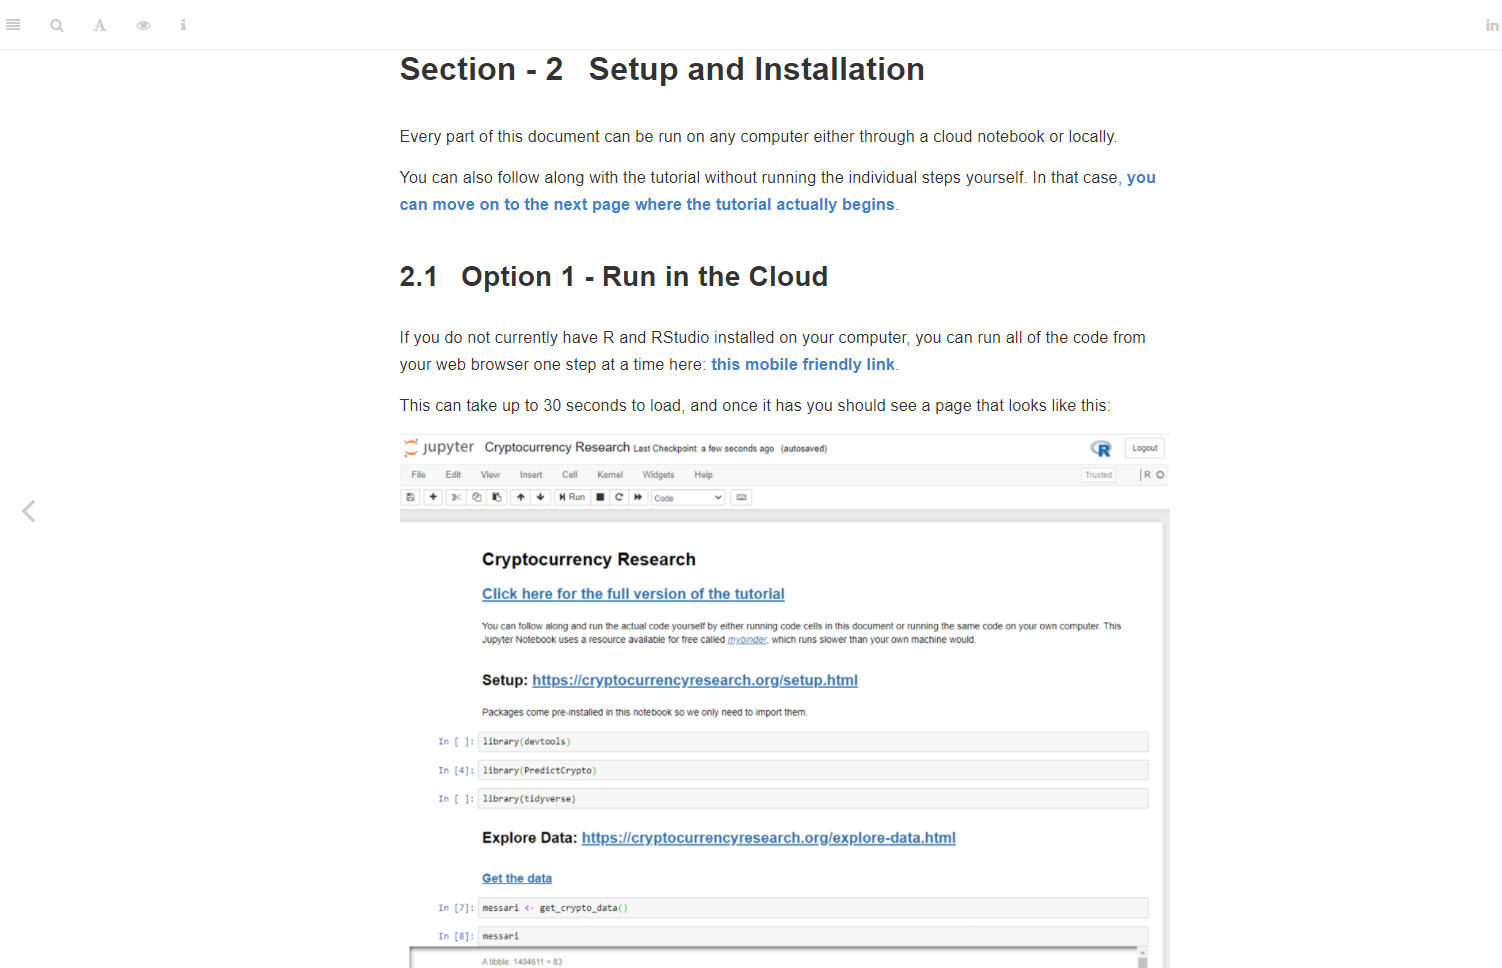Toggle the sidebar menu icon
Viewport: 1502px width, 968px height.
click(x=13, y=25)
